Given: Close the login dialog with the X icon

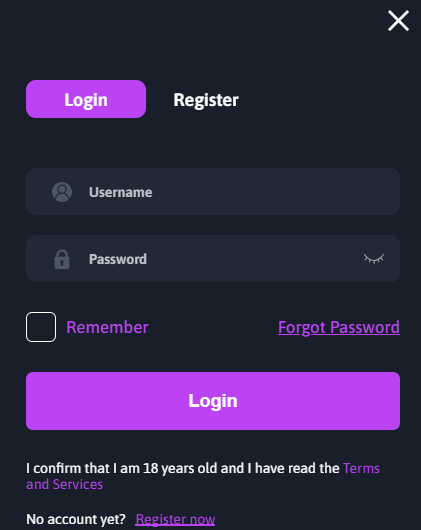Looking at the screenshot, I should (398, 21).
